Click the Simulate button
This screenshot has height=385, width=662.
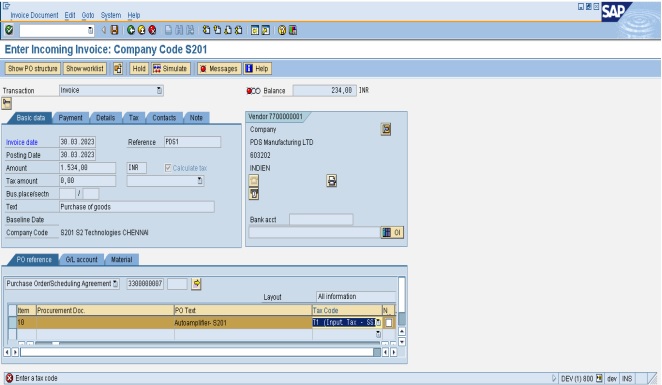point(170,68)
